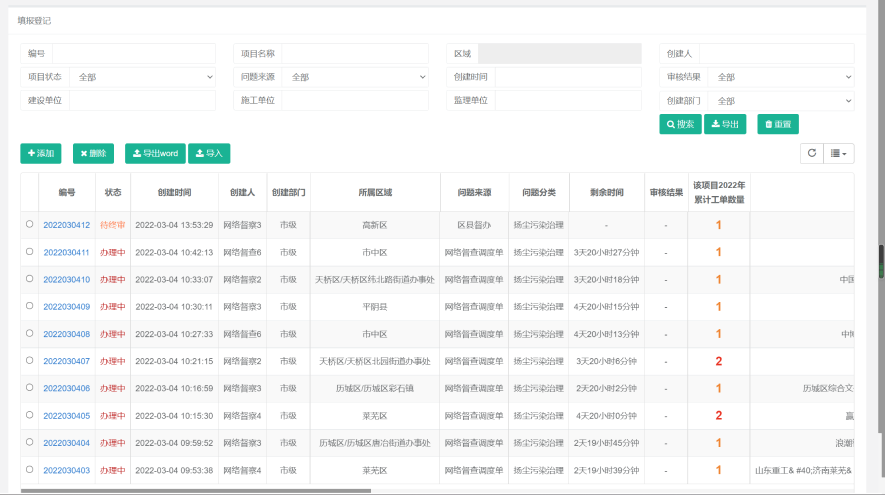
Task: Click the 删除 delete button
Action: (x=92, y=153)
